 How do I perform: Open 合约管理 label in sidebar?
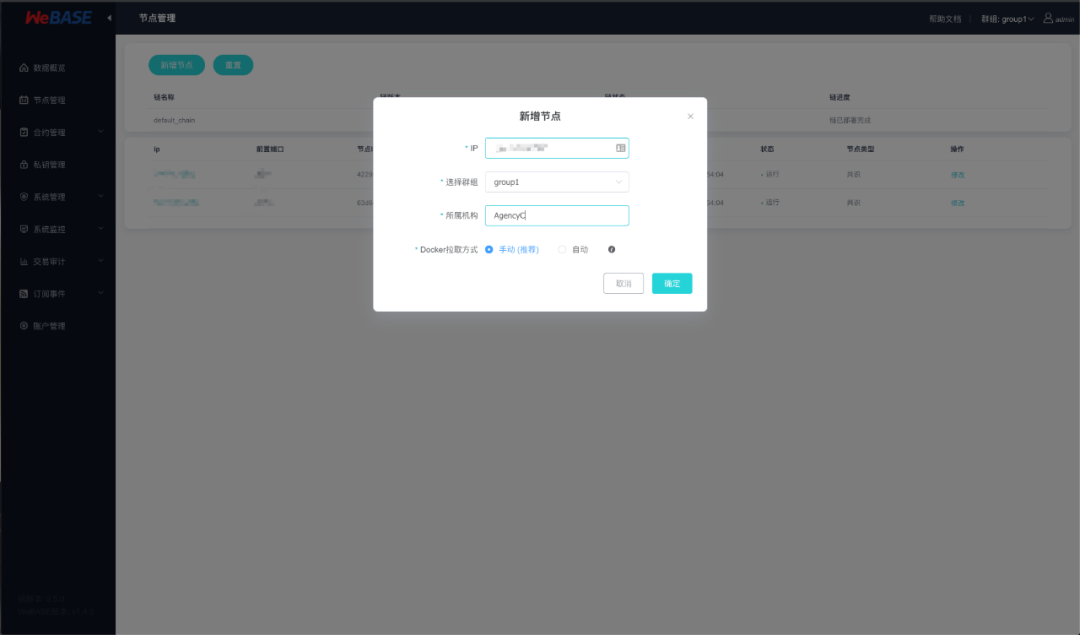[49, 132]
